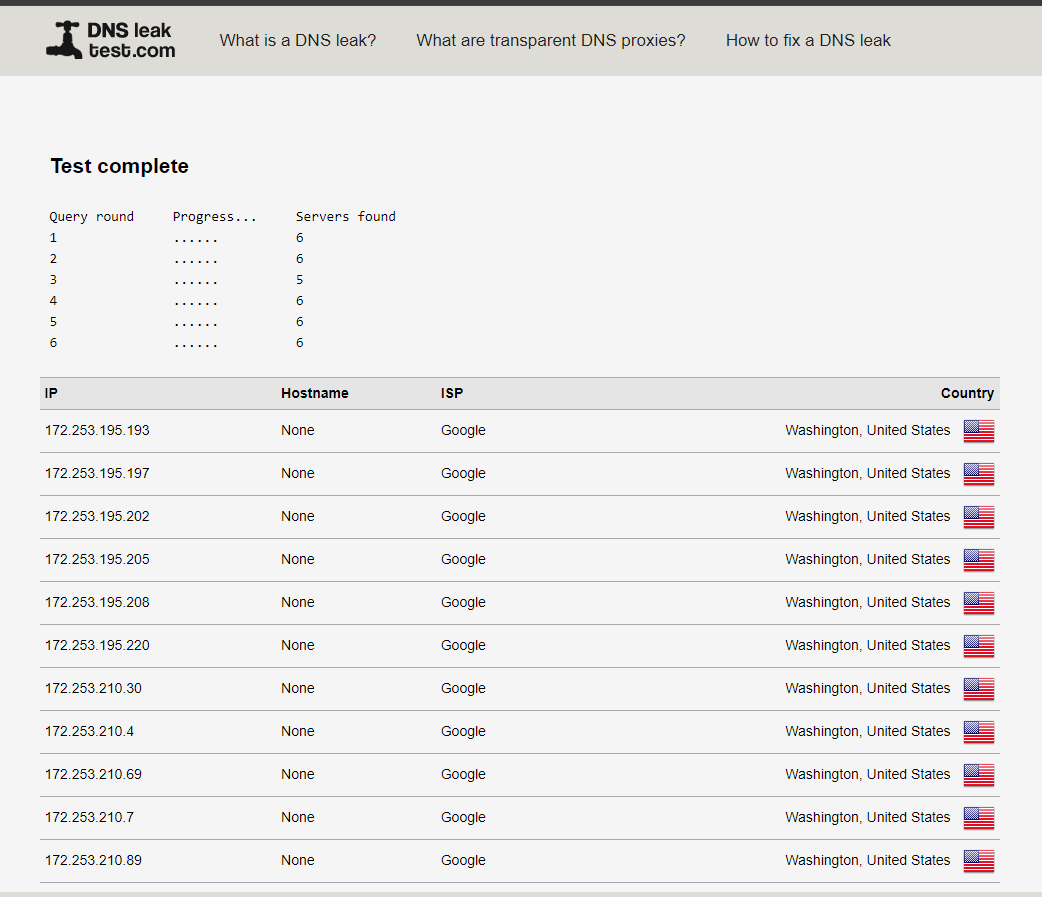
Task: Select IP address 172.253.195.193
Action: point(97,431)
